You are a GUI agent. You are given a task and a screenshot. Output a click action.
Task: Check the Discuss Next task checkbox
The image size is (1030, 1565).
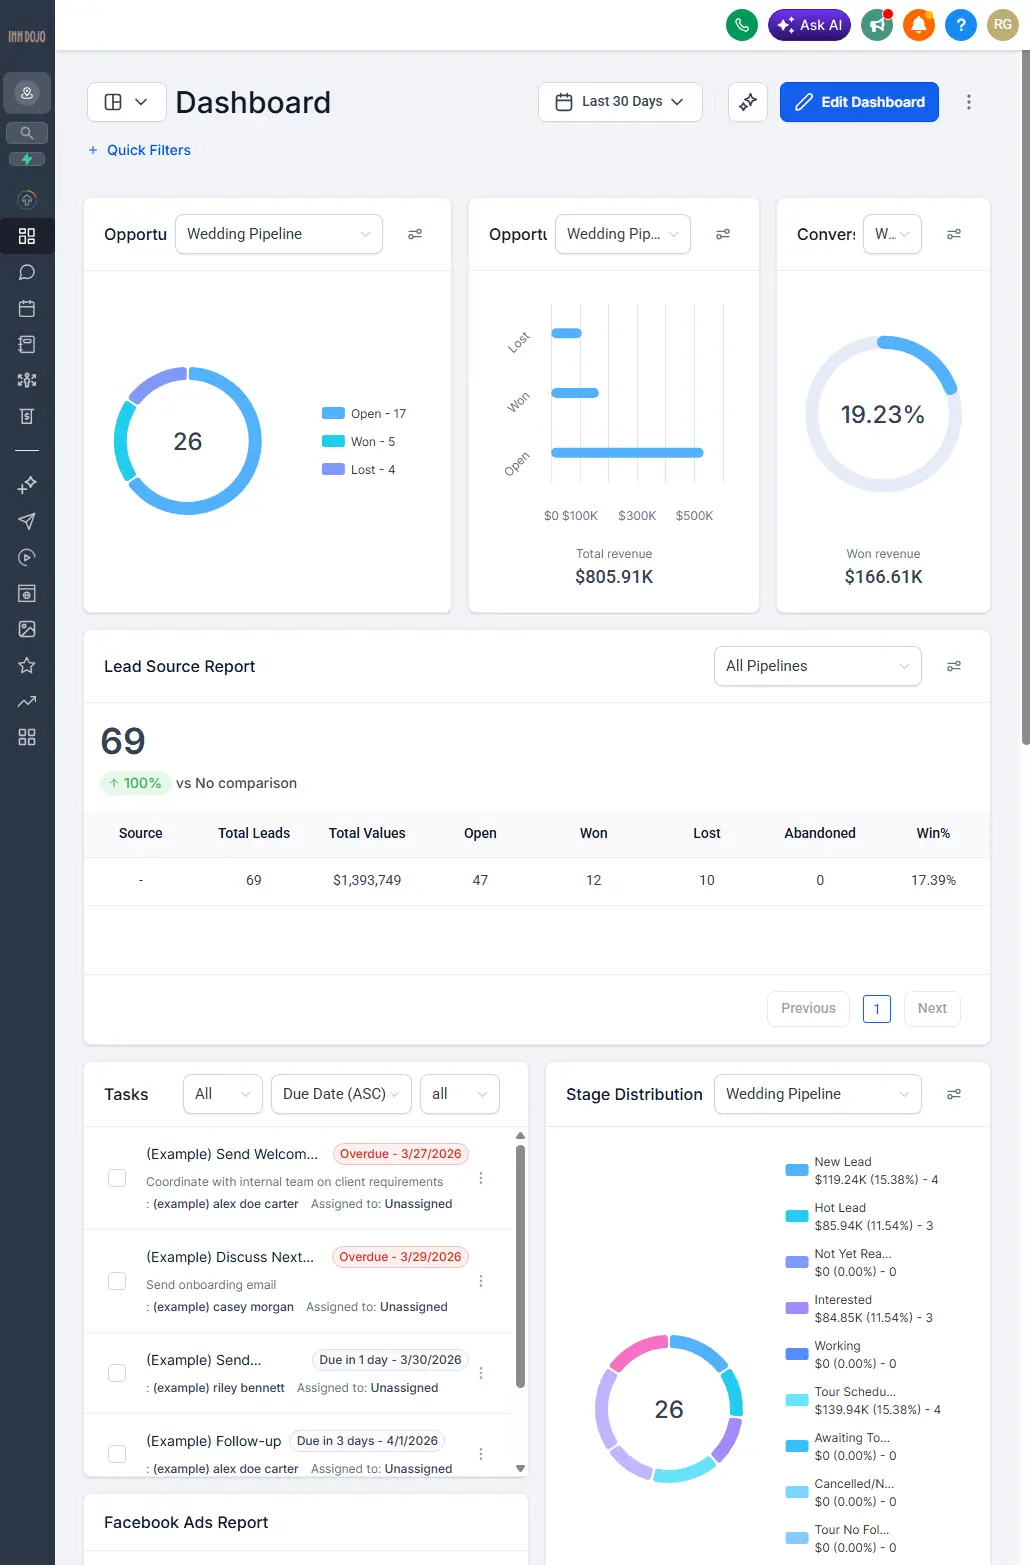point(116,1281)
